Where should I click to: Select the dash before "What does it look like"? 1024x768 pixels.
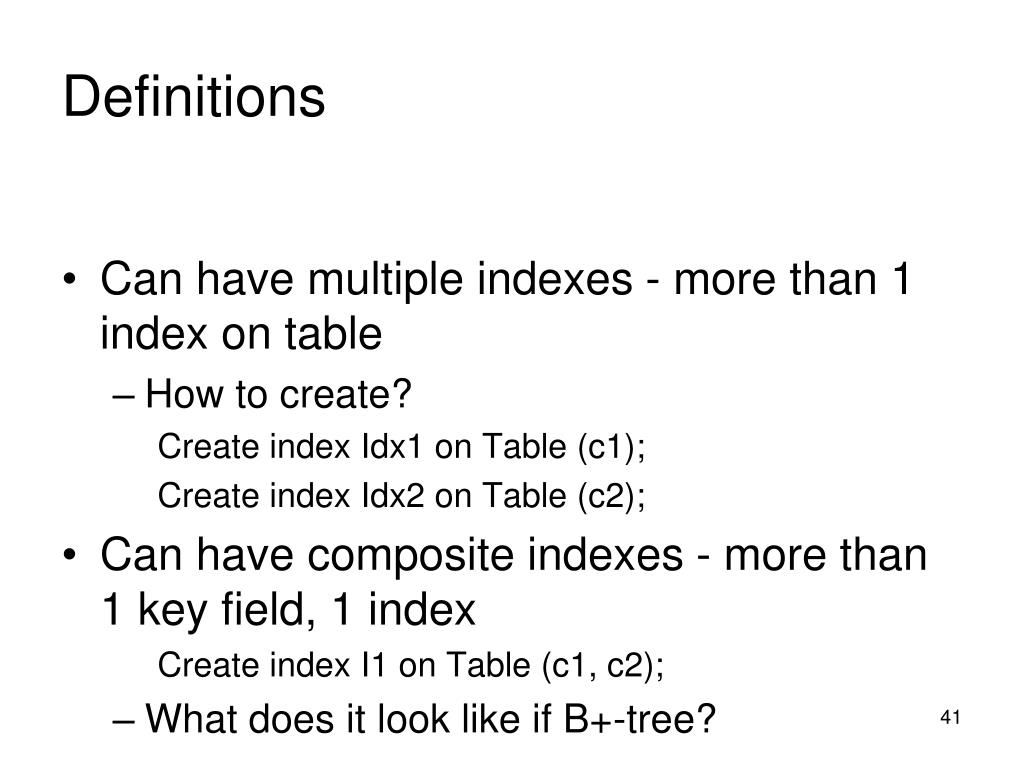123,721
